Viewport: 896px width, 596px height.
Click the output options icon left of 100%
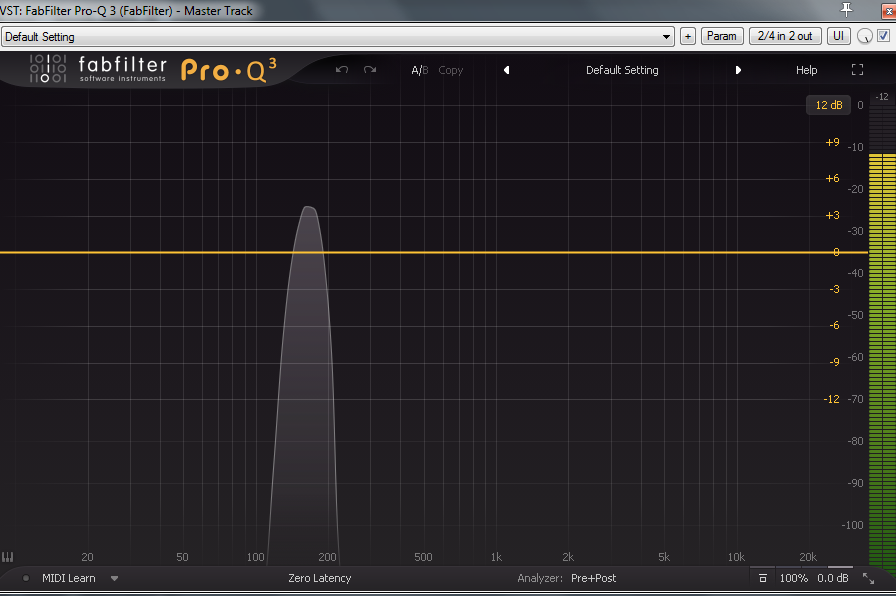click(762, 578)
